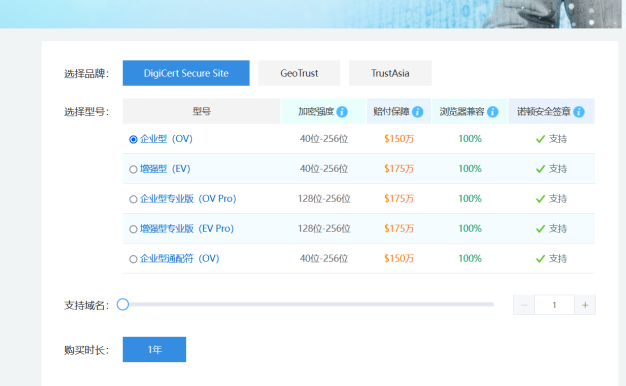Screen dimensions: 626x386
Task: Click info icon next to 加密强度
Action: (x=342, y=112)
